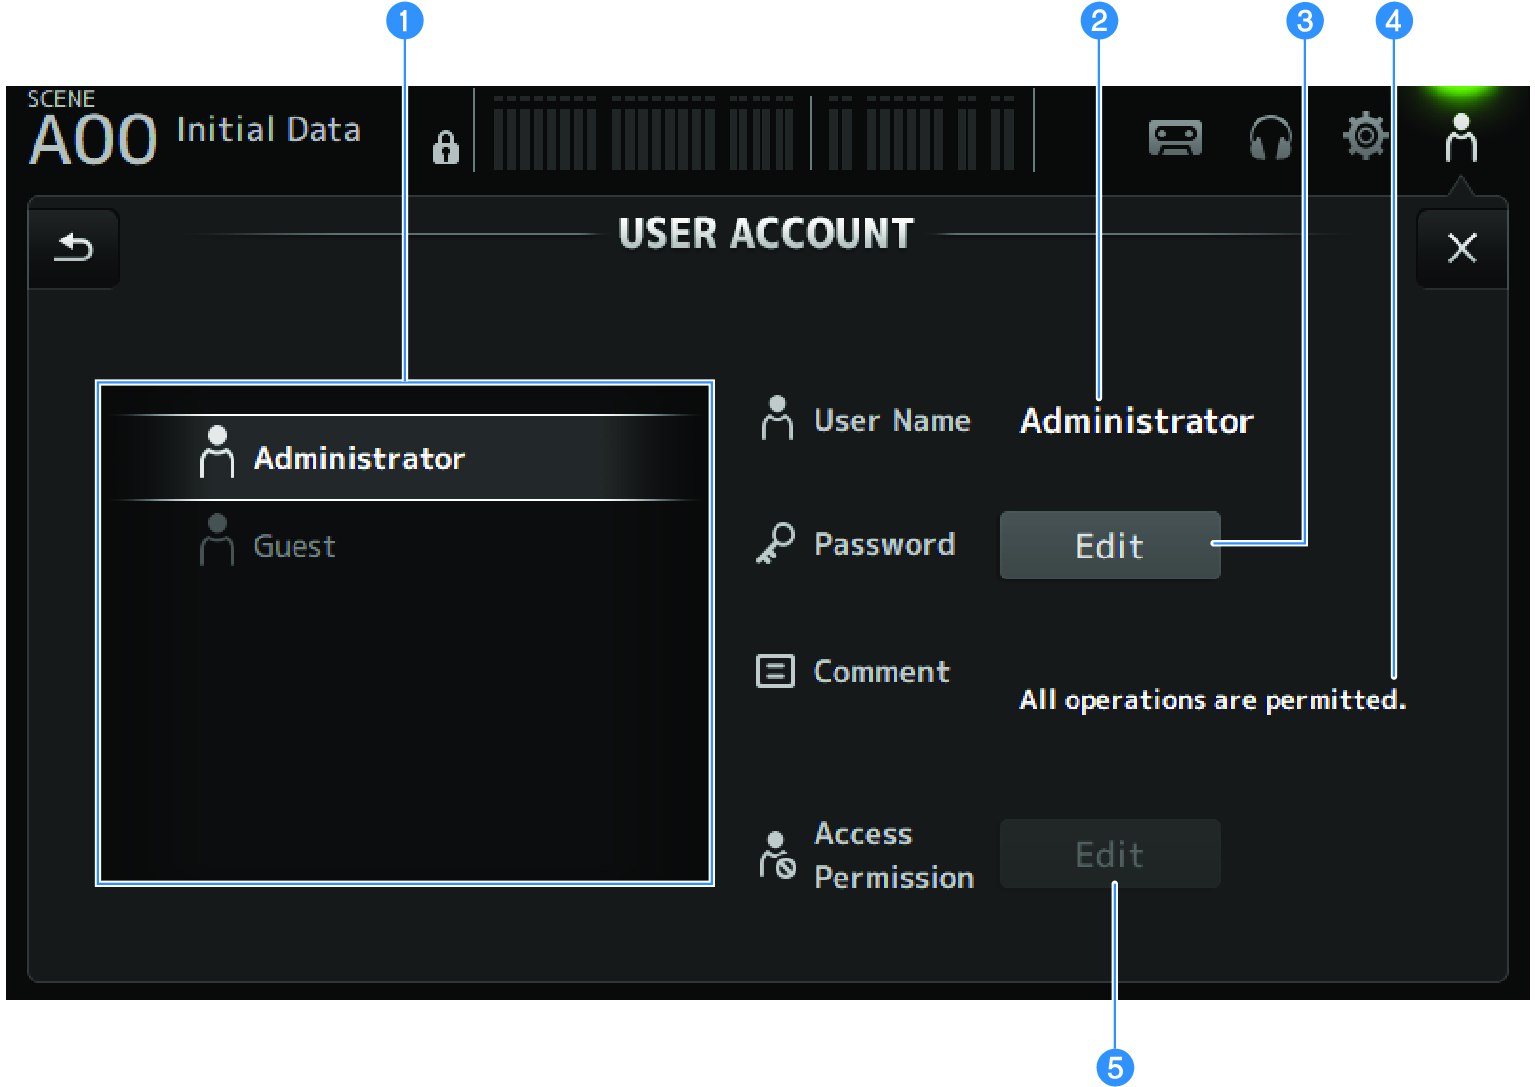Click the person icon beside User Name
1535x1087 pixels.
coord(777,419)
